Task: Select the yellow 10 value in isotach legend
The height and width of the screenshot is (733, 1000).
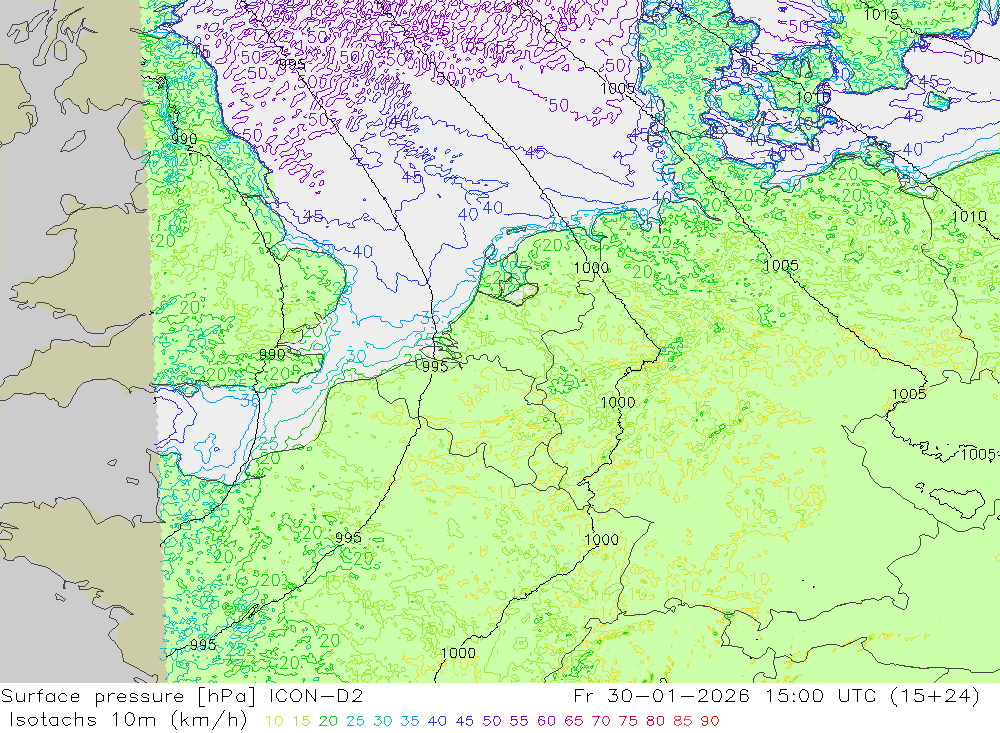Action: (x=274, y=721)
